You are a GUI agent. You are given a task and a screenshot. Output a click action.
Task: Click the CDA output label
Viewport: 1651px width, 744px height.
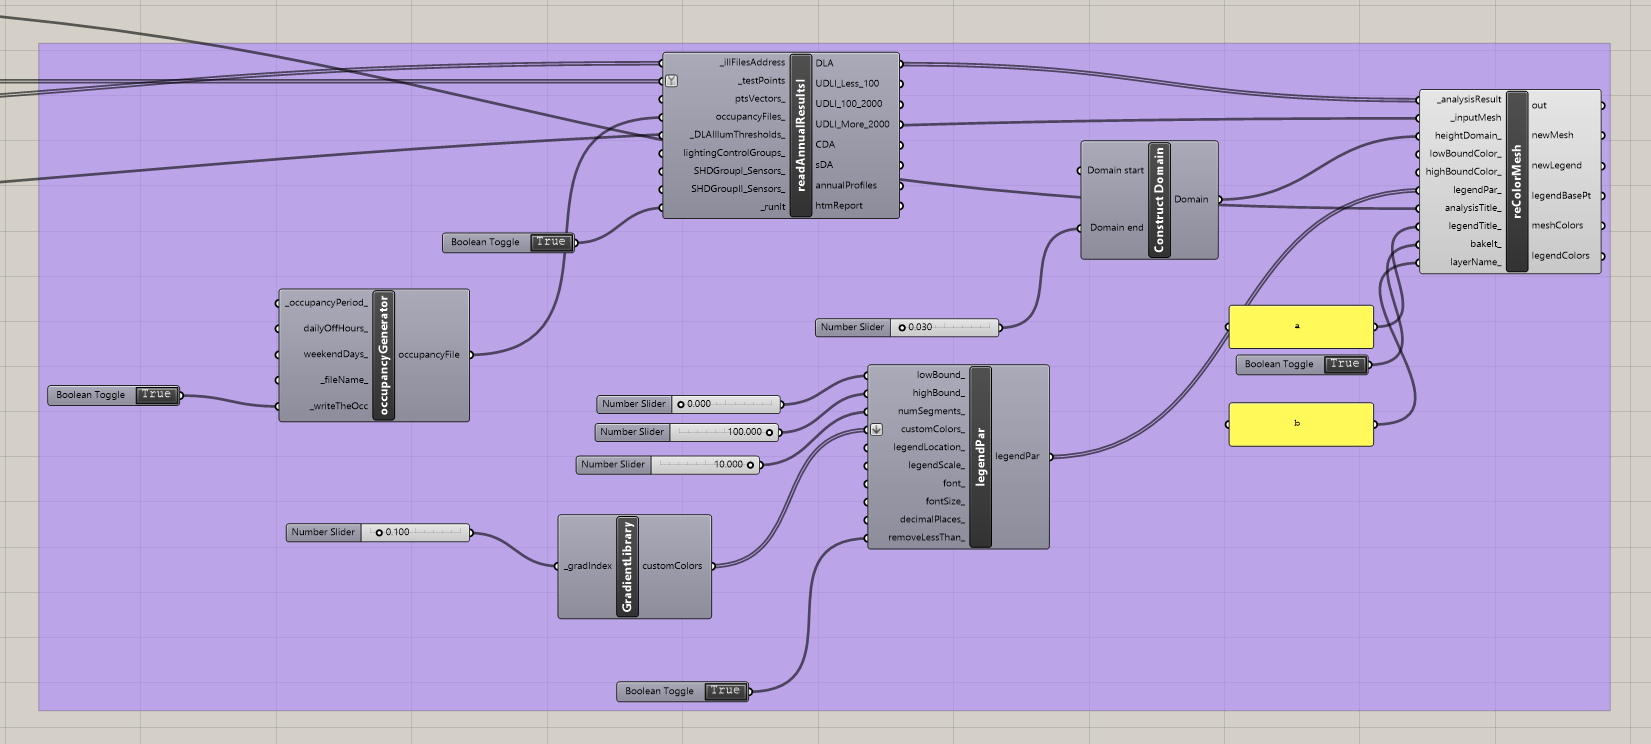pyautogui.click(x=825, y=144)
